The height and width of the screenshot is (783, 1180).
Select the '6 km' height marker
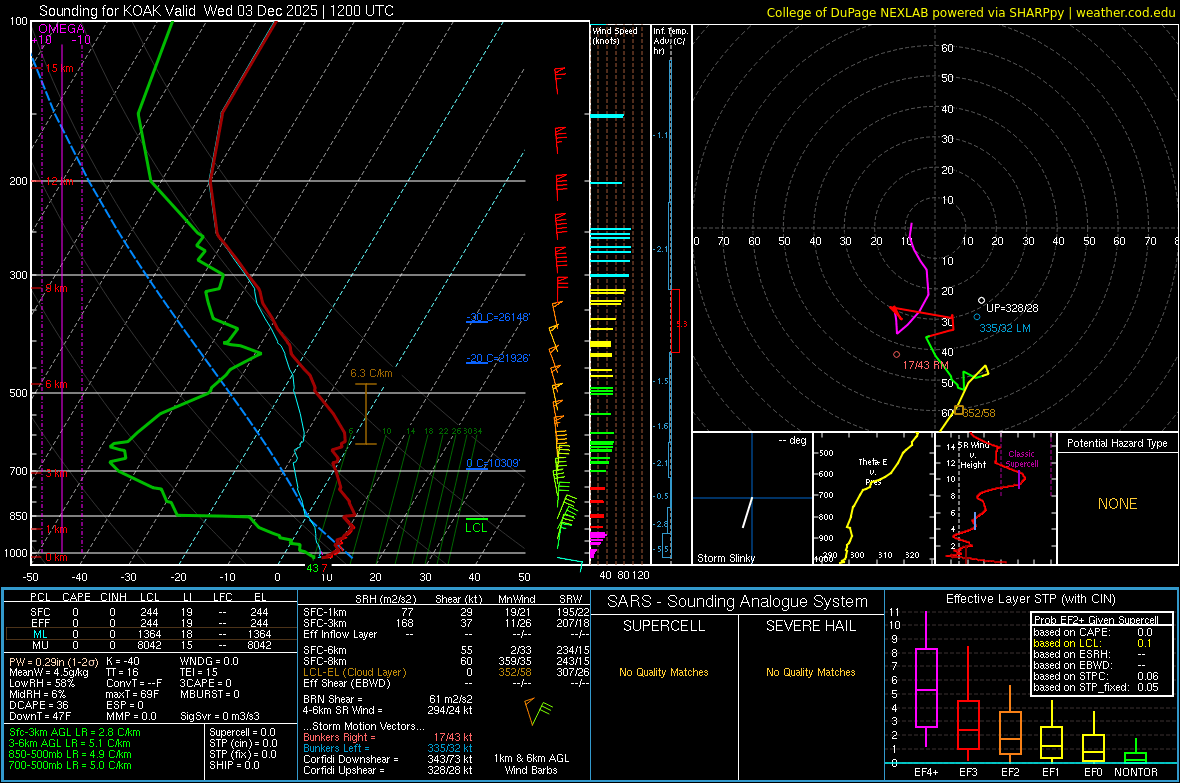tap(56, 384)
